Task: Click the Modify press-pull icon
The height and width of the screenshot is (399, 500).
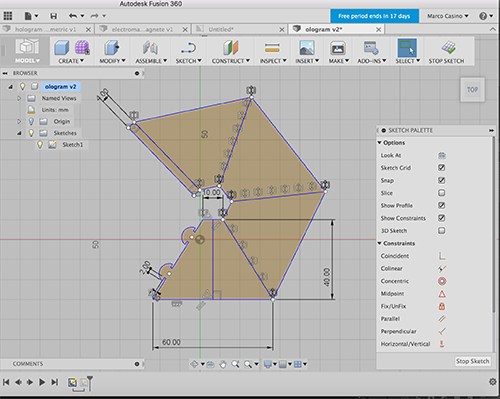Action: [x=112, y=48]
